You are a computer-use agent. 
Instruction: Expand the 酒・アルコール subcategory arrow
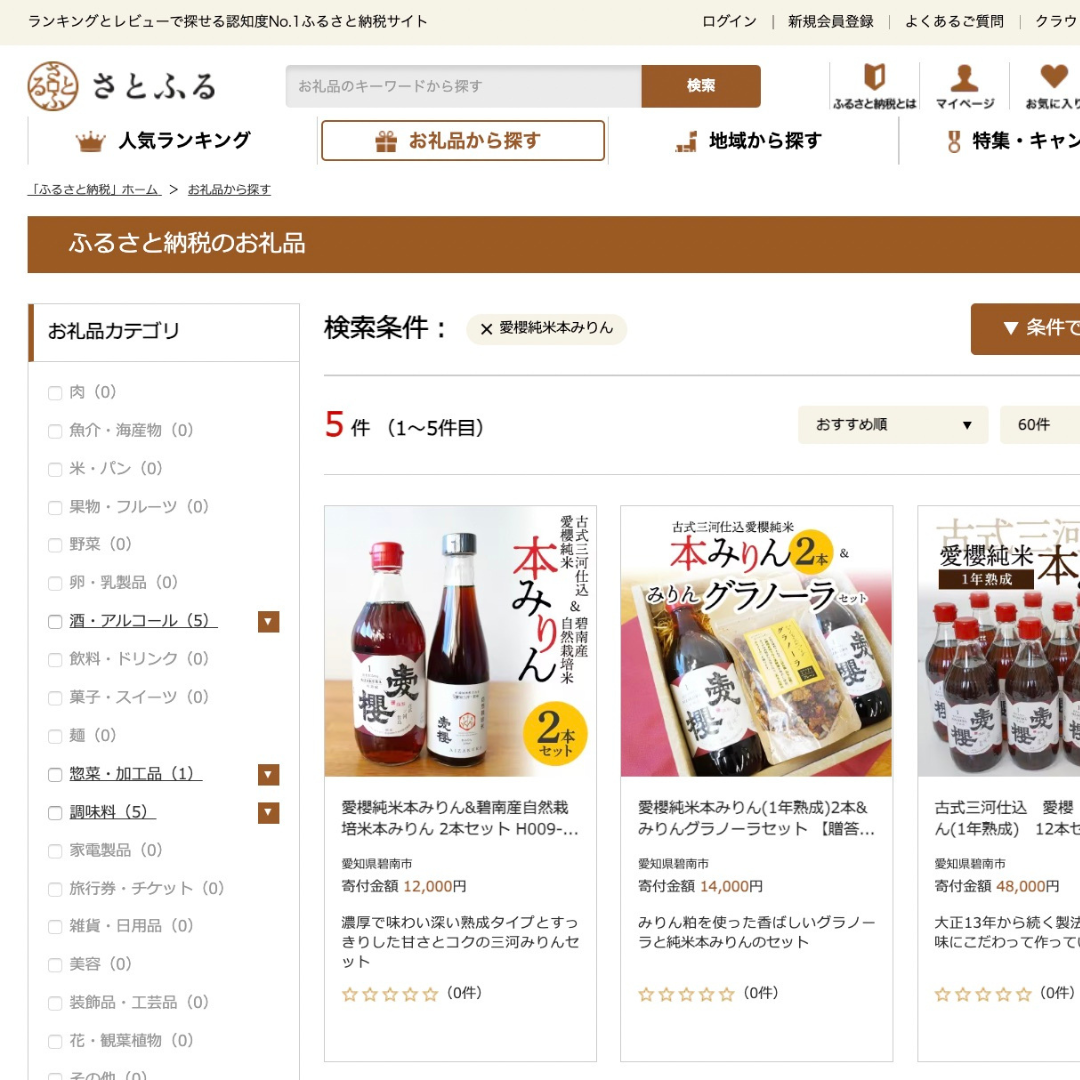269,622
